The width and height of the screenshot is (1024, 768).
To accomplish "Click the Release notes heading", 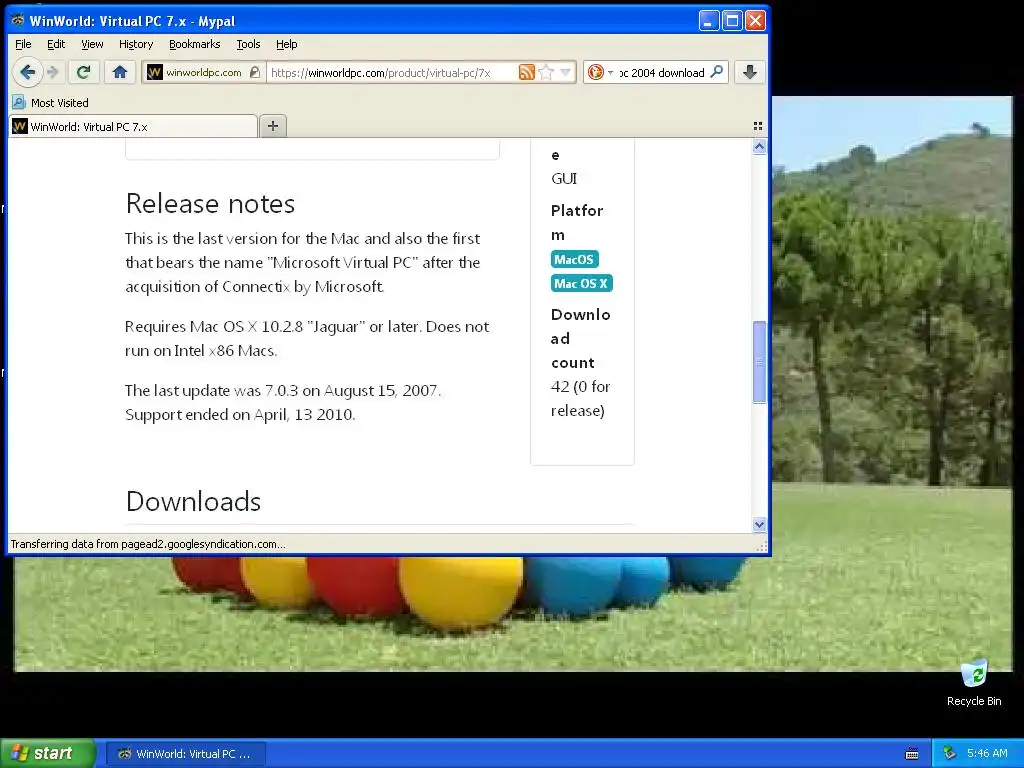I will (210, 204).
